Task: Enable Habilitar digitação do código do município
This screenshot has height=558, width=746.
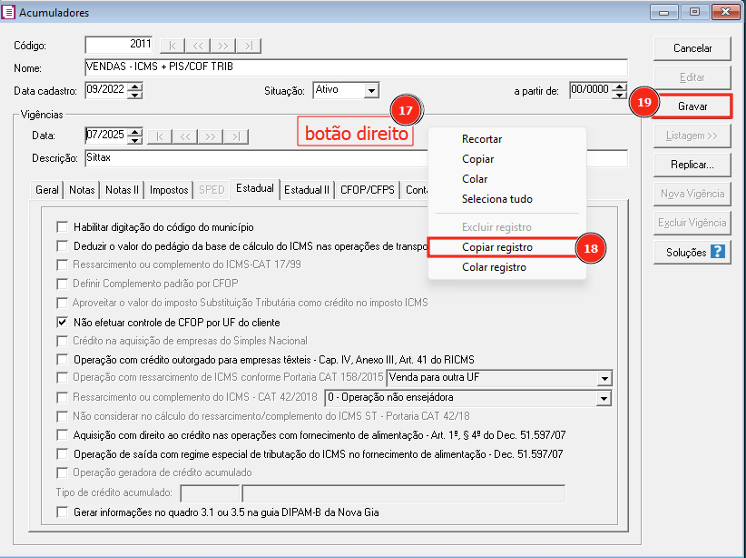Action: [x=63, y=227]
